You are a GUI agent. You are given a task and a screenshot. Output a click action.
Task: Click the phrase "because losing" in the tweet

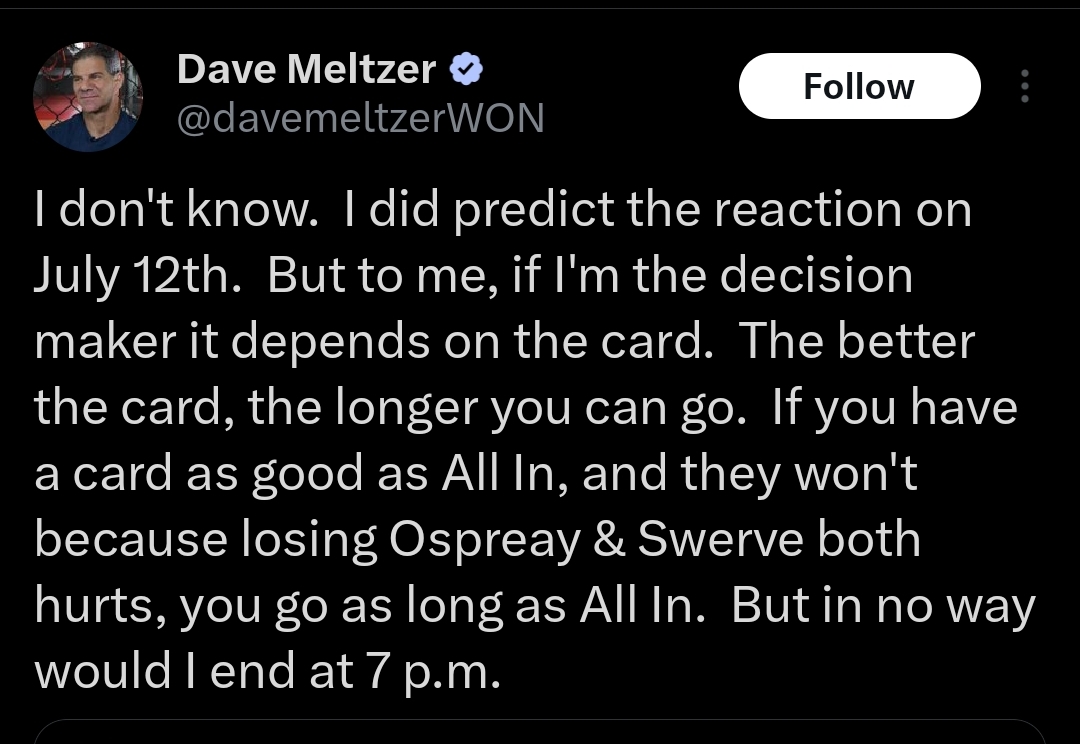coord(205,540)
